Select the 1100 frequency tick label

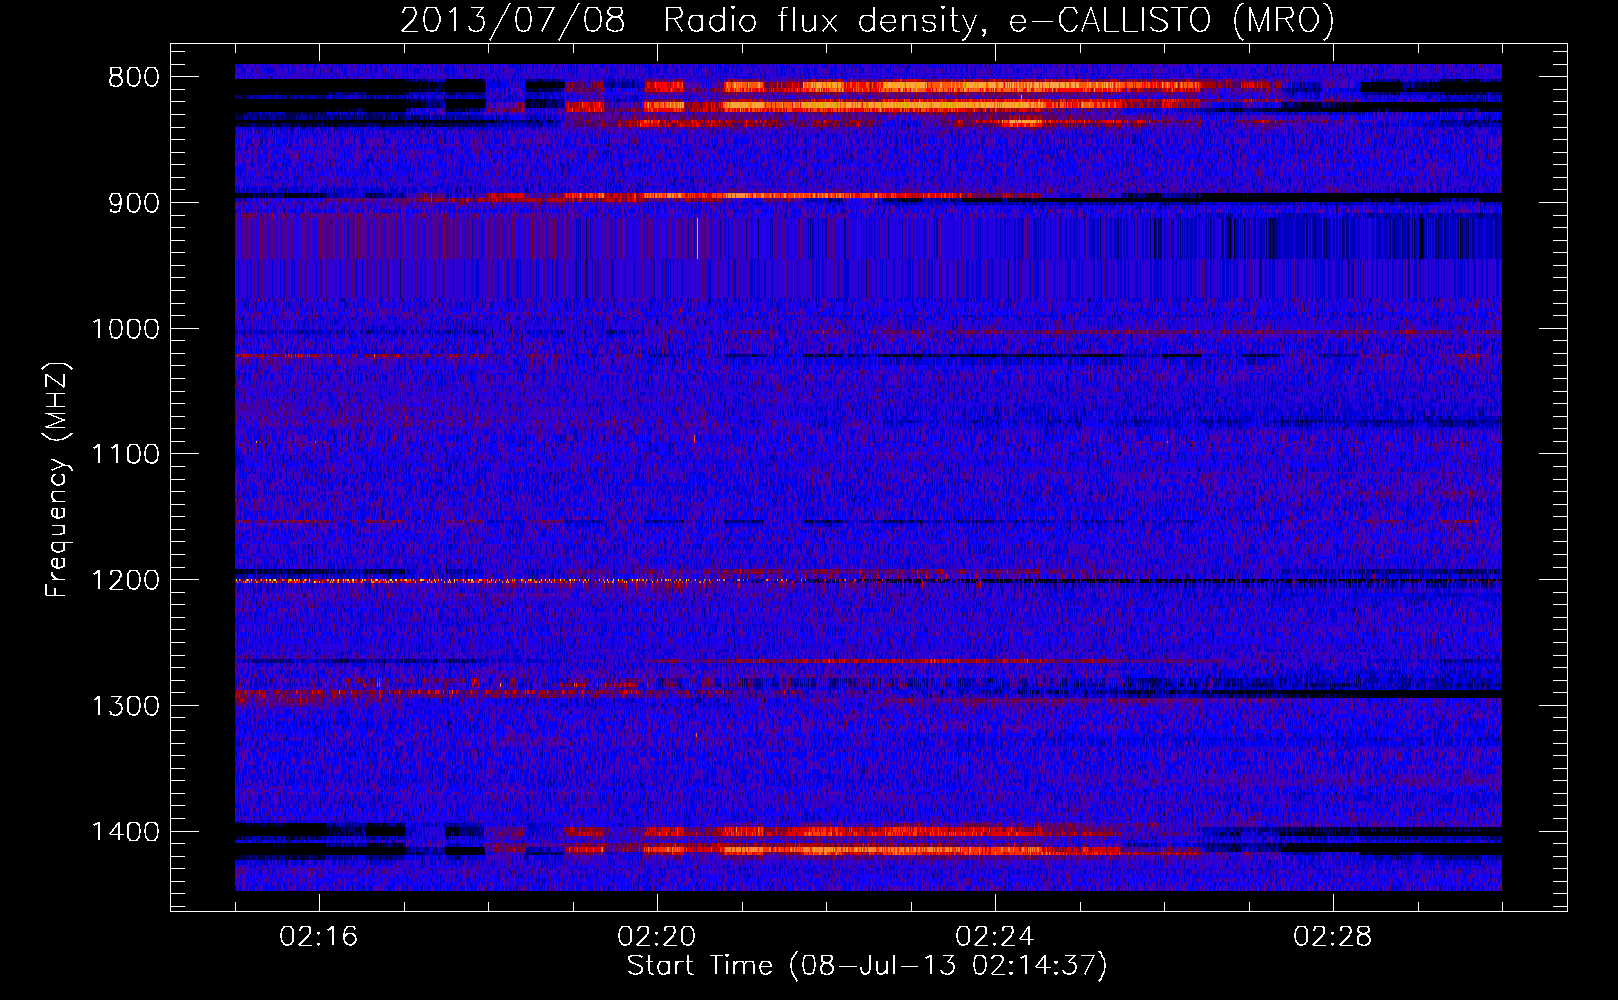[125, 455]
